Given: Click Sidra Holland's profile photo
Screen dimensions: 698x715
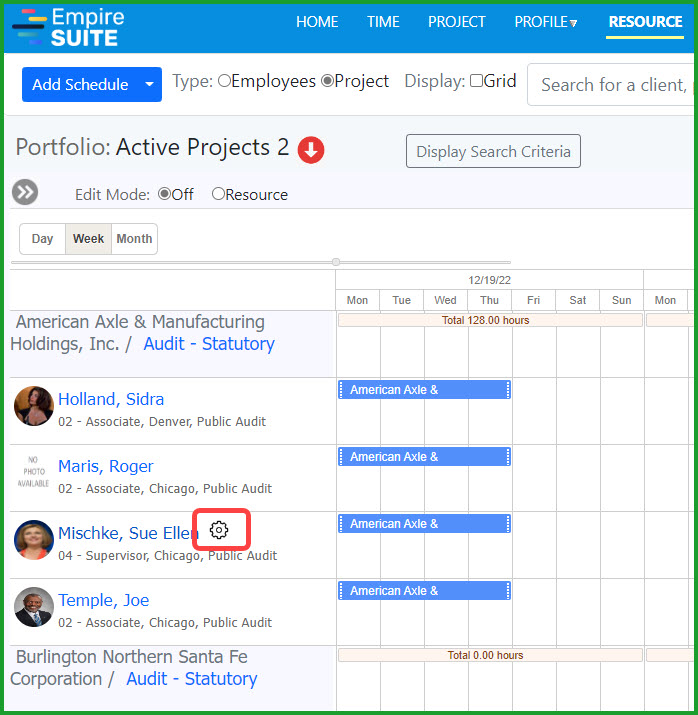Looking at the screenshot, I should pyautogui.click(x=34, y=406).
